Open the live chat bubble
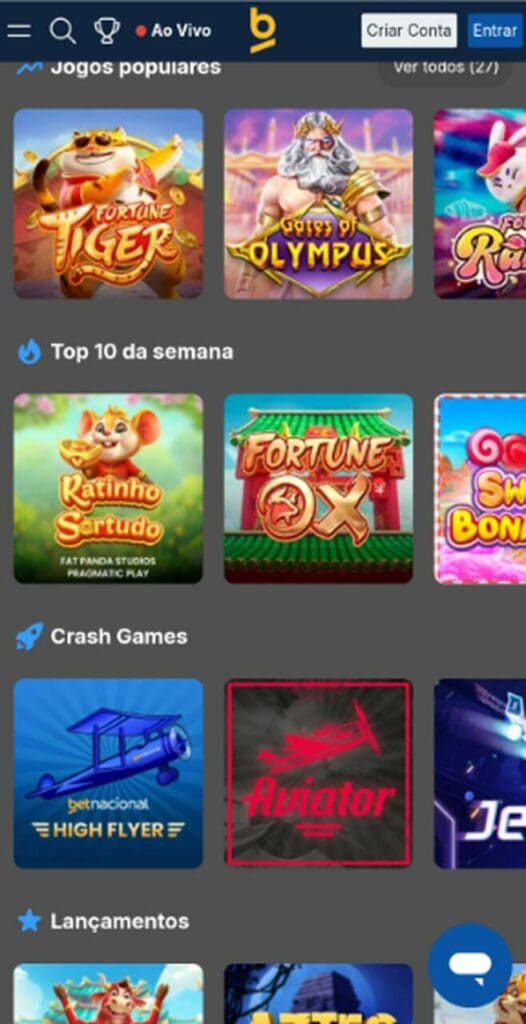Screen dimensions: 526x1024 [x=470, y=965]
